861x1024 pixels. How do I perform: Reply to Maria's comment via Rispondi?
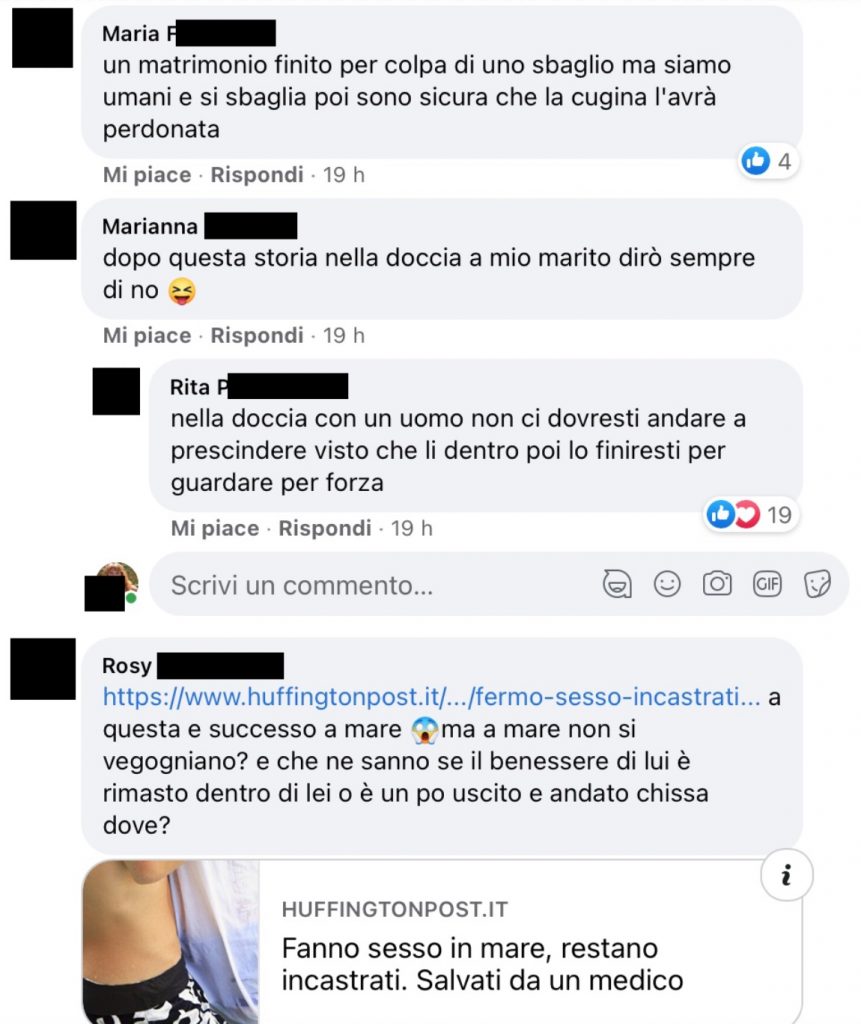click(257, 175)
